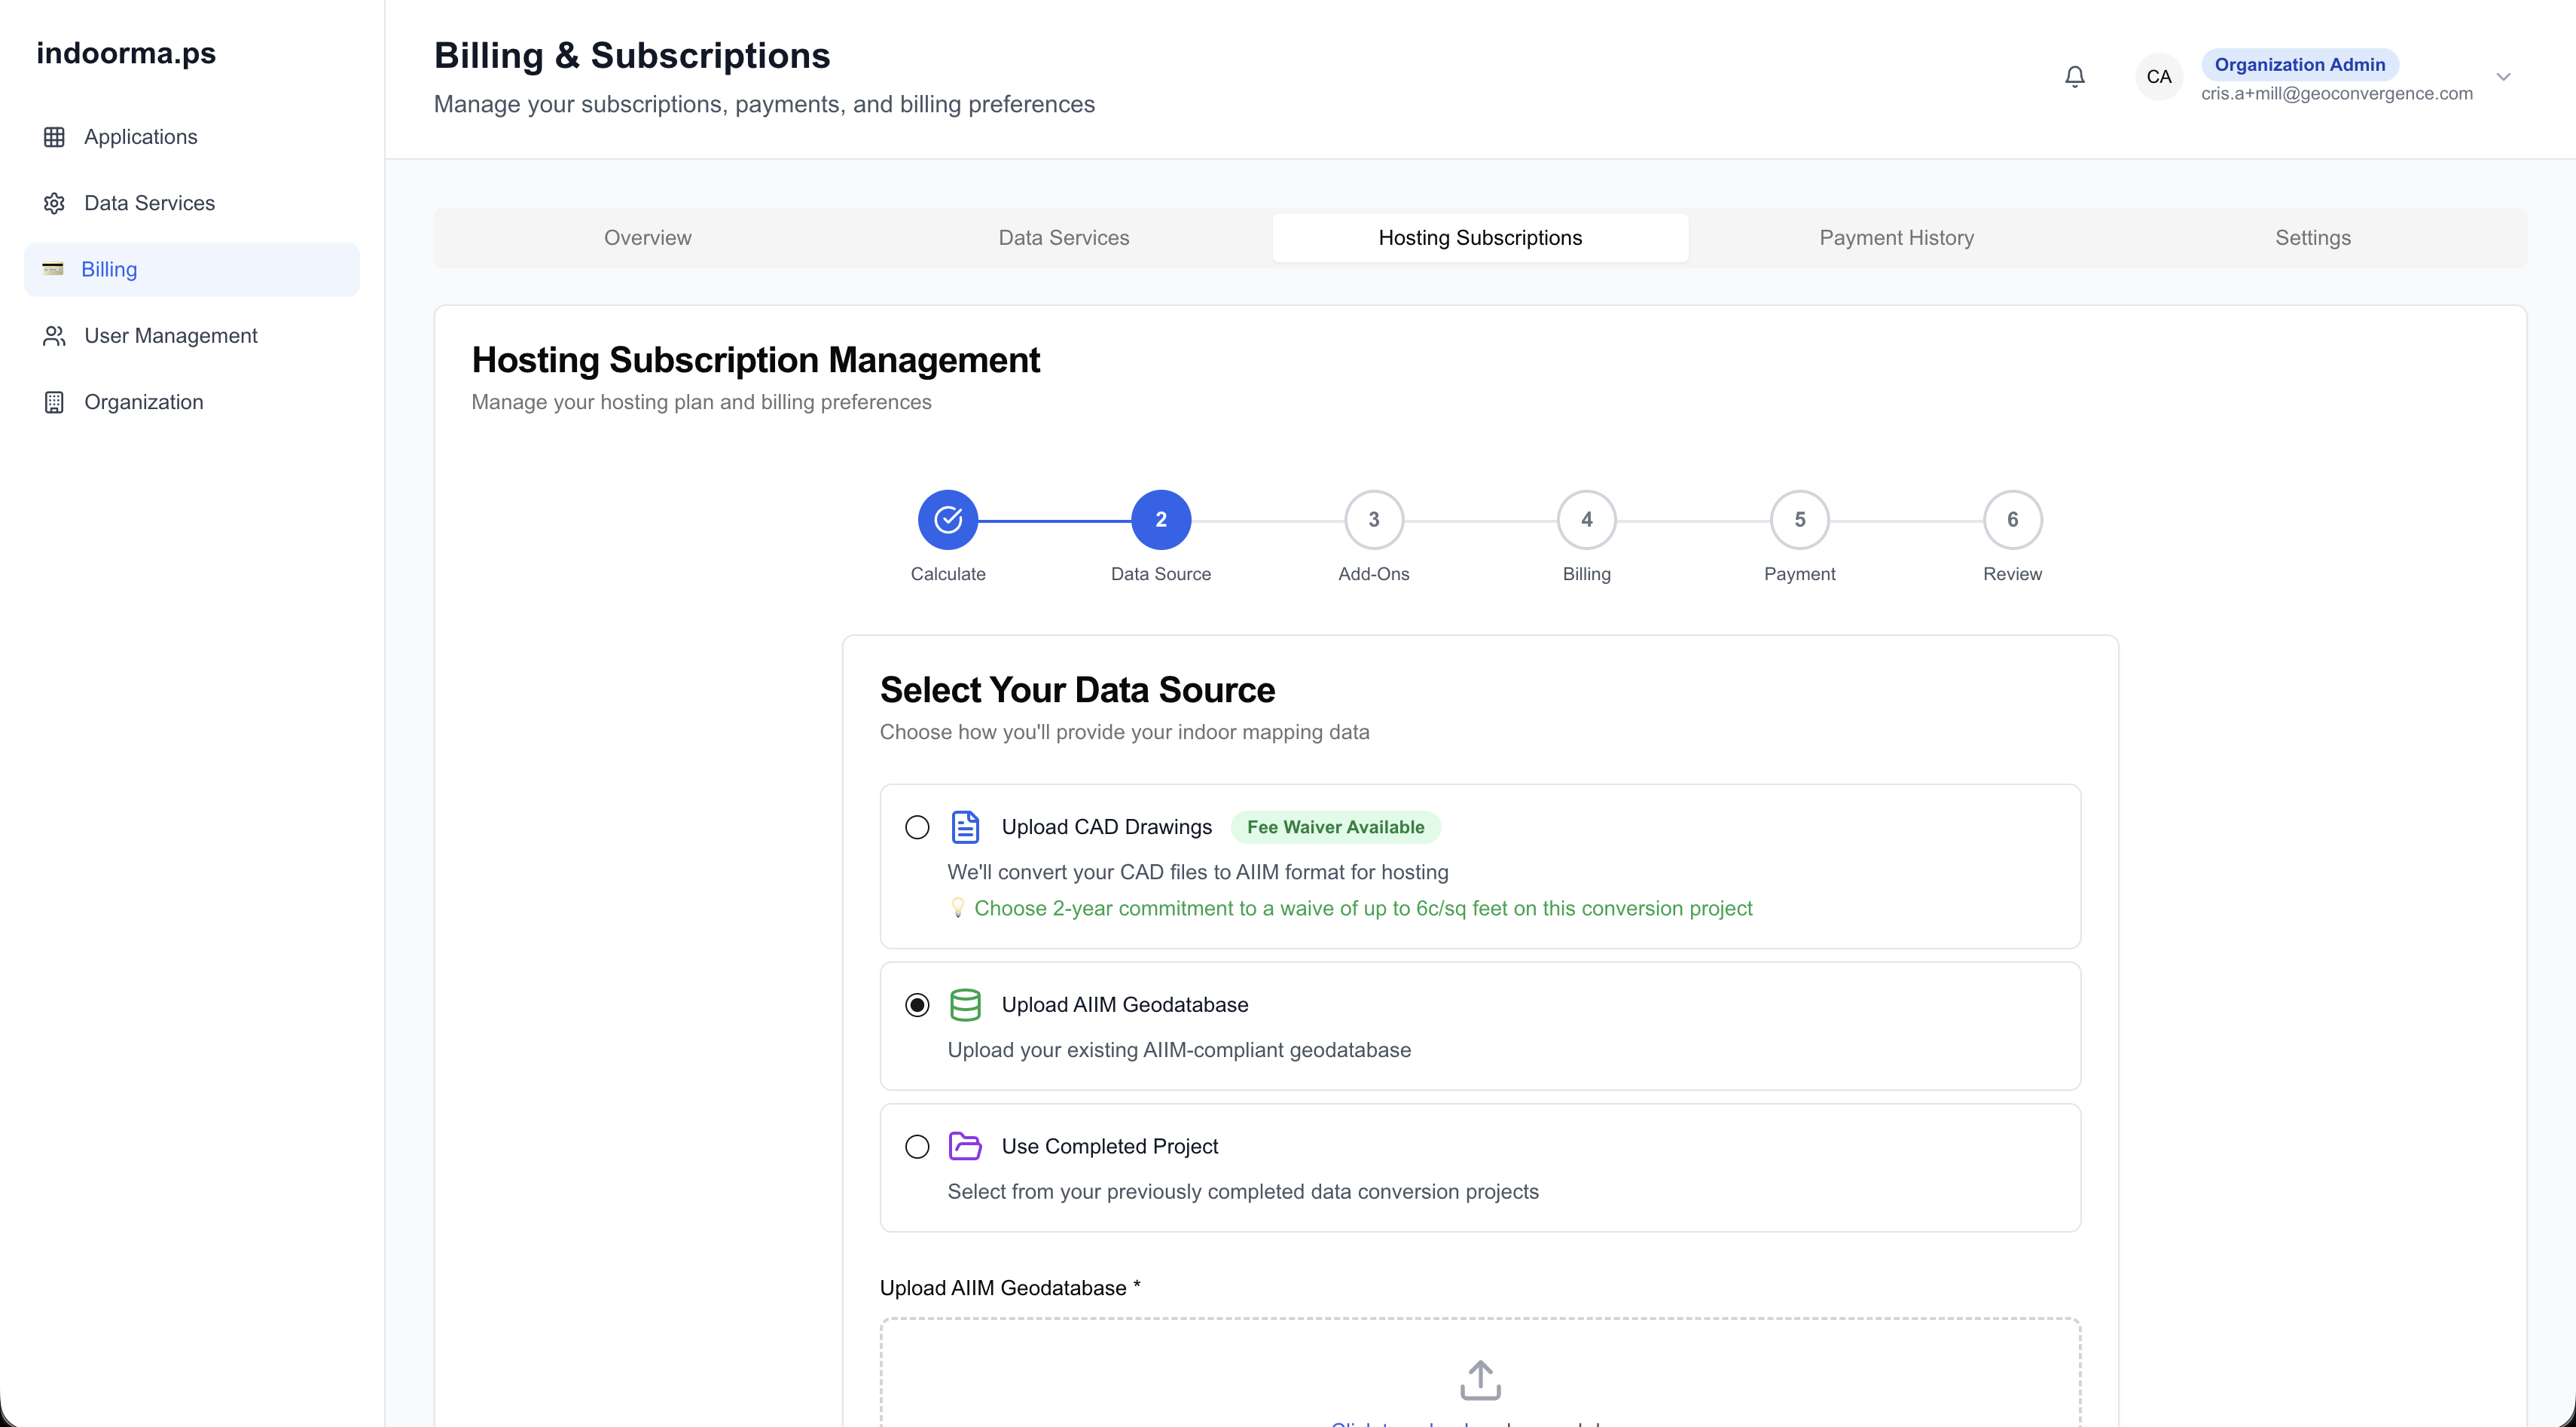Click the CA user avatar
This screenshot has width=2576, height=1427.
2159,77
